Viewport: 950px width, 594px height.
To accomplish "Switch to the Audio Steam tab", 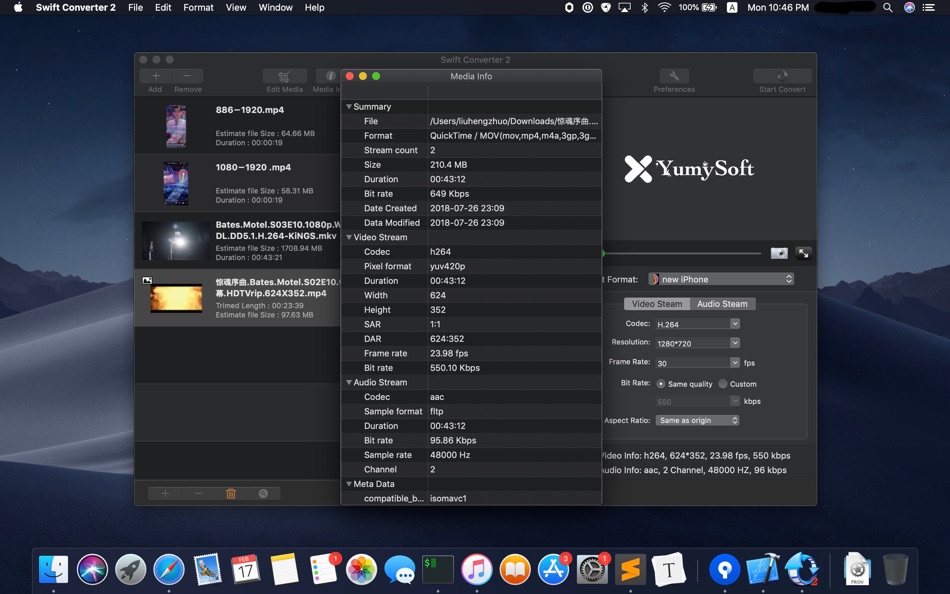I will pos(722,303).
